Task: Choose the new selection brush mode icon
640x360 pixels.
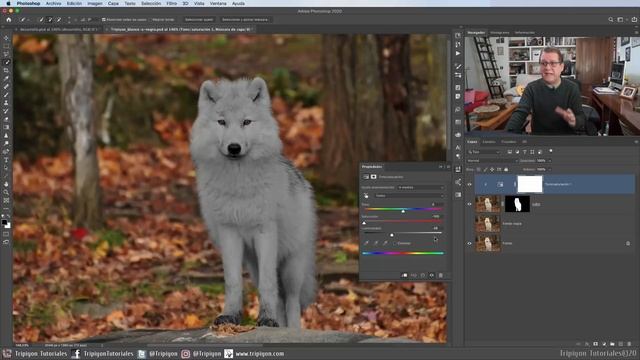Action: click(x=41, y=20)
